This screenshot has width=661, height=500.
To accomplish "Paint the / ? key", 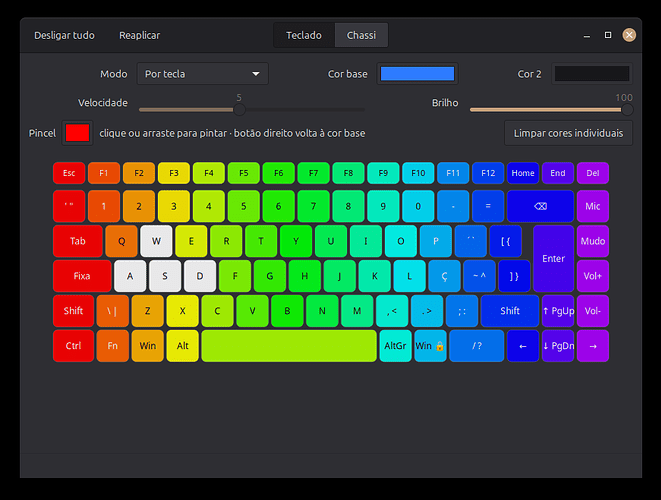I will [477, 346].
